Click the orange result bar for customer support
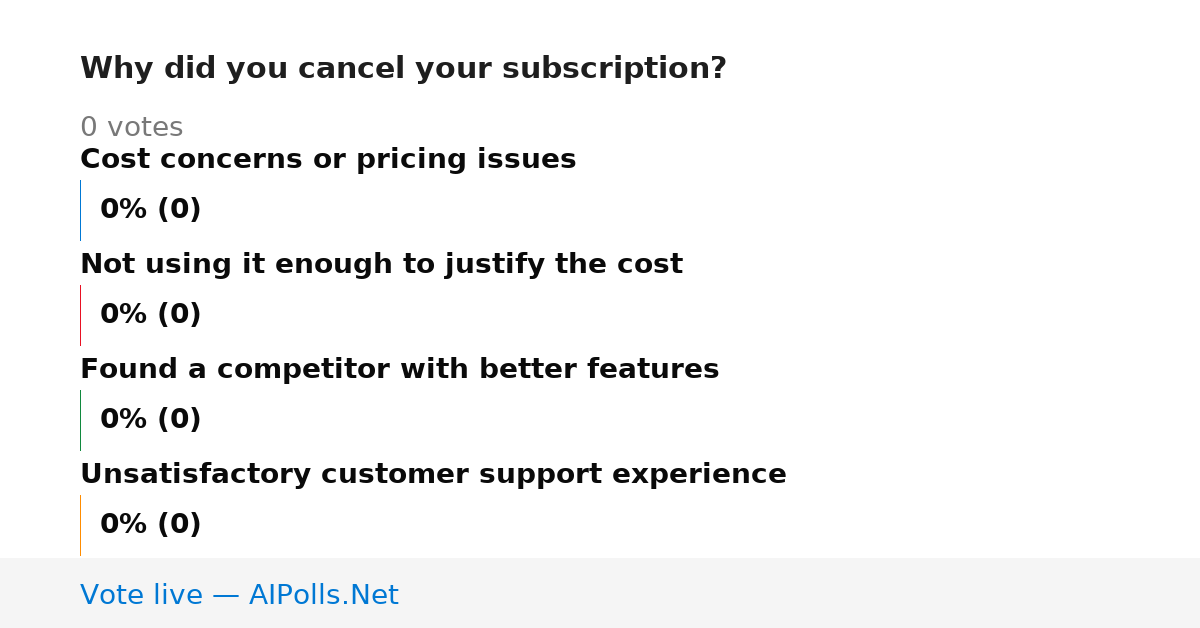 [80, 525]
